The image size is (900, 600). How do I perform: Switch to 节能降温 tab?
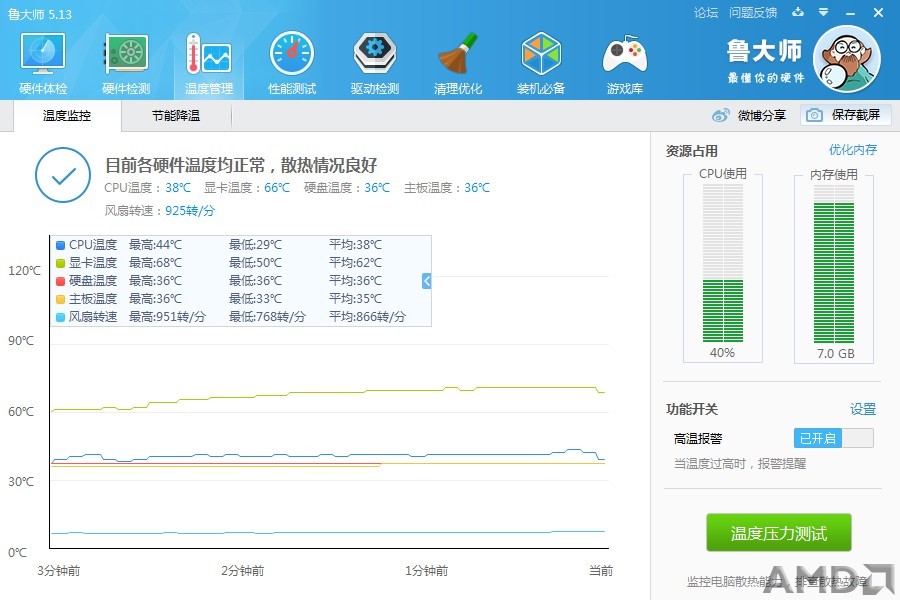pyautogui.click(x=176, y=116)
